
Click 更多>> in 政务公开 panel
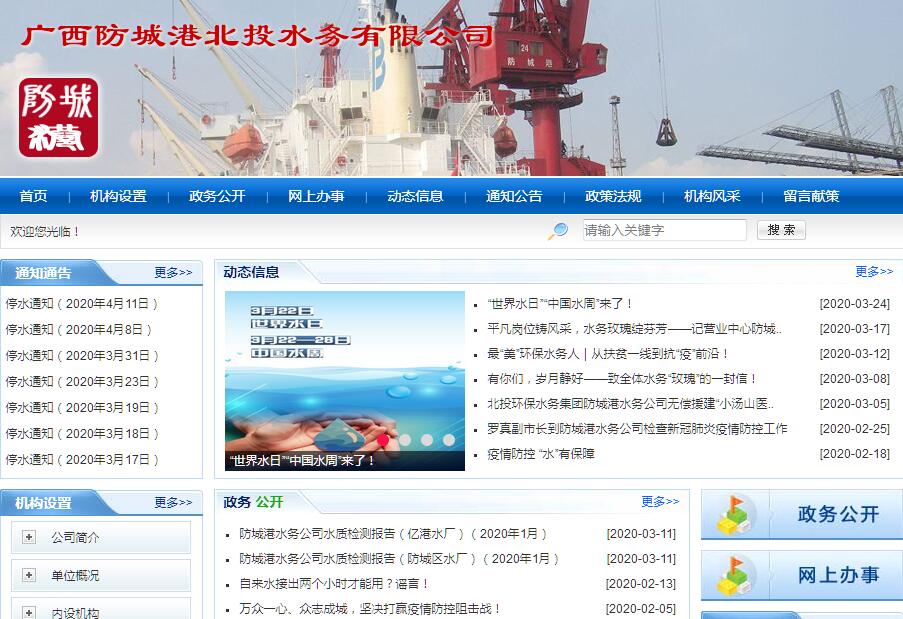click(x=661, y=502)
